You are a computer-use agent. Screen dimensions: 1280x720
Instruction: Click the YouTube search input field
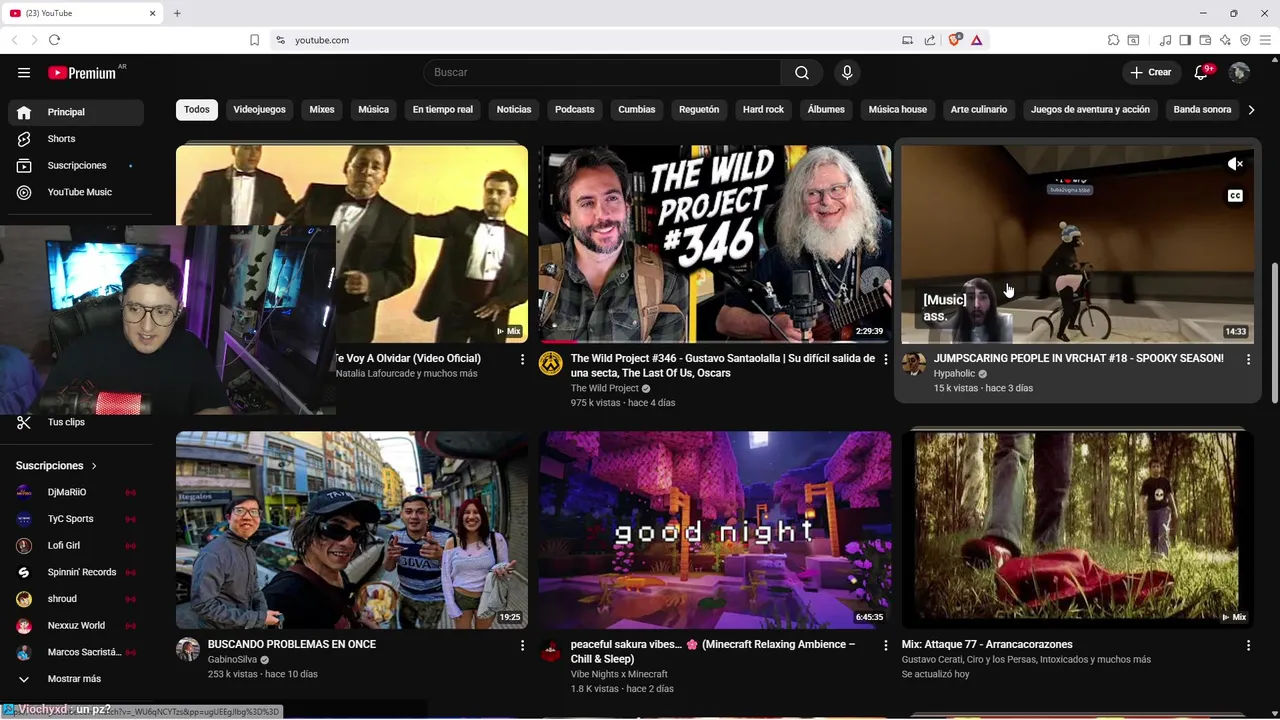click(602, 72)
